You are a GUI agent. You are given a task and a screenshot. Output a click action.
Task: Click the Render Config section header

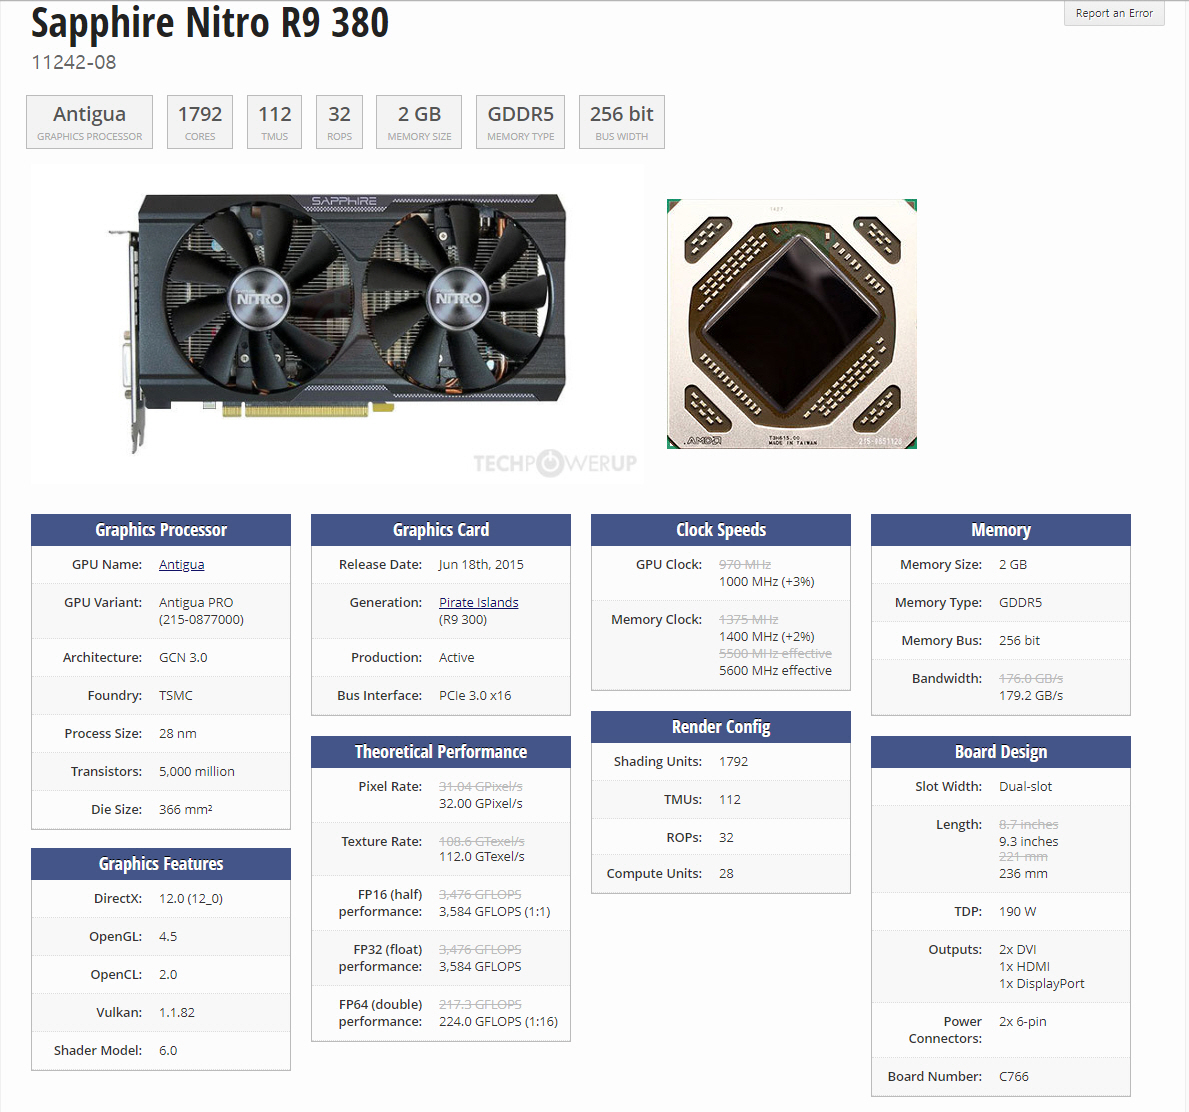(x=721, y=727)
